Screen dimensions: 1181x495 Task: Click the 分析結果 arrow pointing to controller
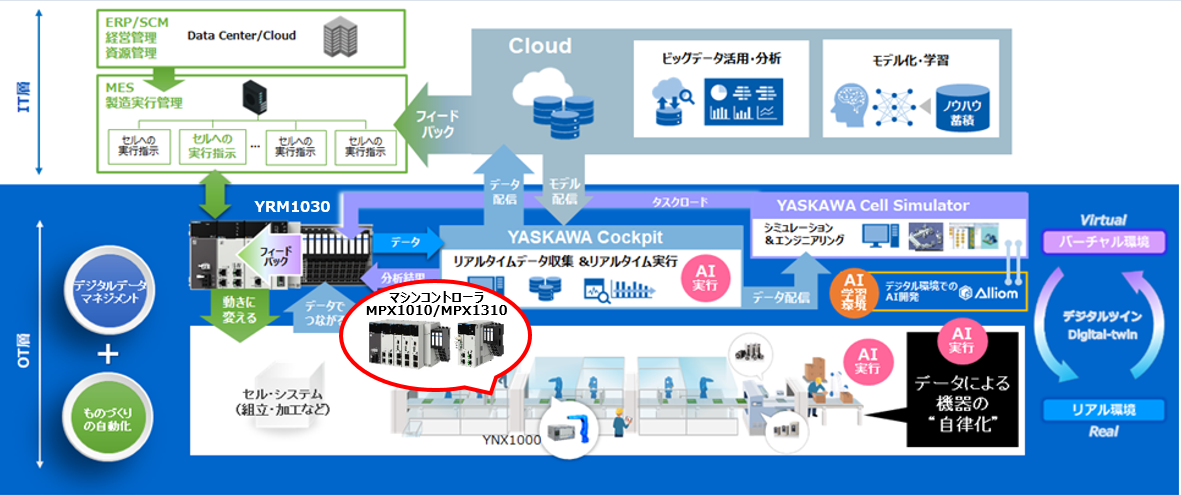[400, 278]
